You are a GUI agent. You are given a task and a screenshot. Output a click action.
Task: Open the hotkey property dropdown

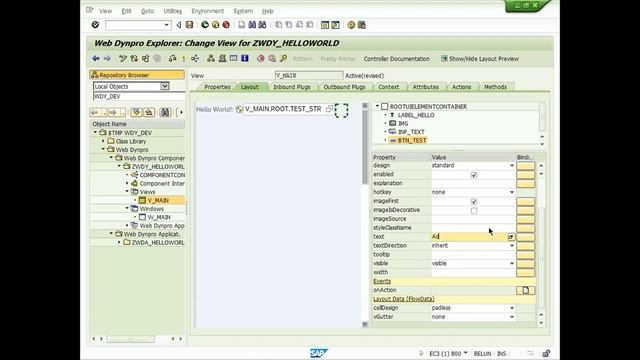(511, 192)
